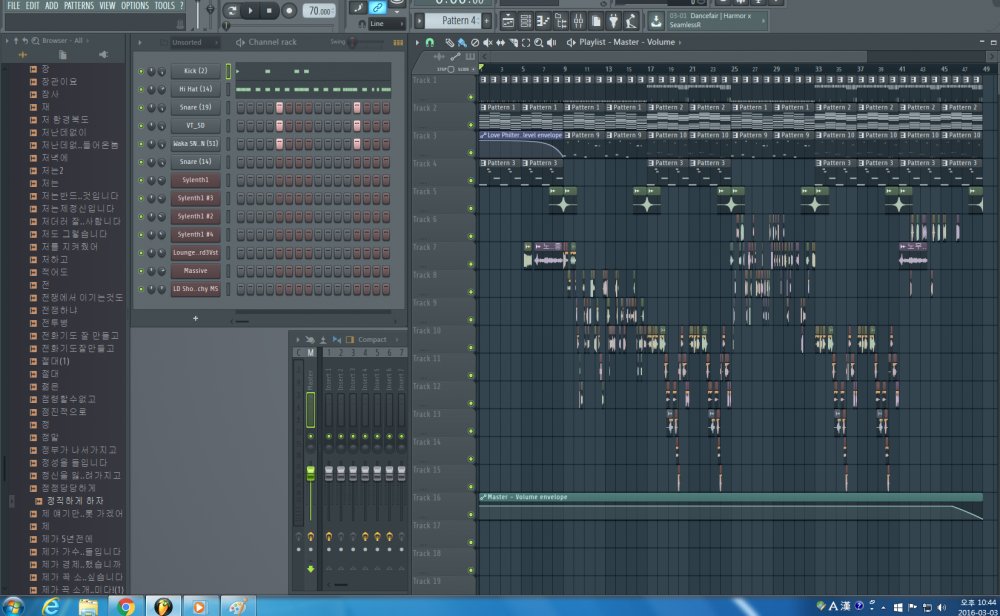Select the Snare (19) channel button
Image resolution: width=1000 pixels, height=616 pixels.
(x=195, y=108)
